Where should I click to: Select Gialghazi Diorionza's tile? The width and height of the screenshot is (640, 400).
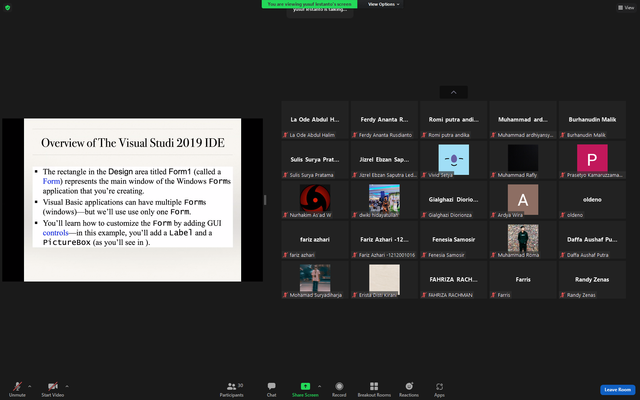(453, 200)
